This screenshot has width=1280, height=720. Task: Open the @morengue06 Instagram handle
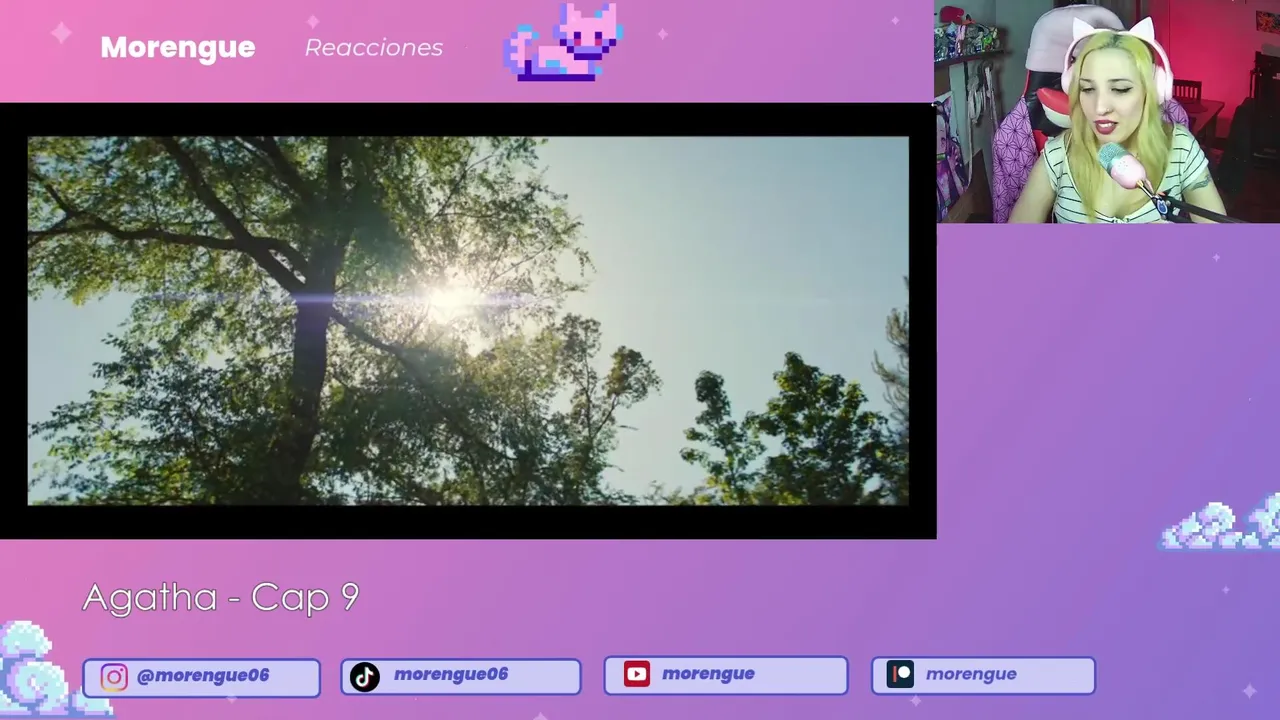click(x=203, y=676)
